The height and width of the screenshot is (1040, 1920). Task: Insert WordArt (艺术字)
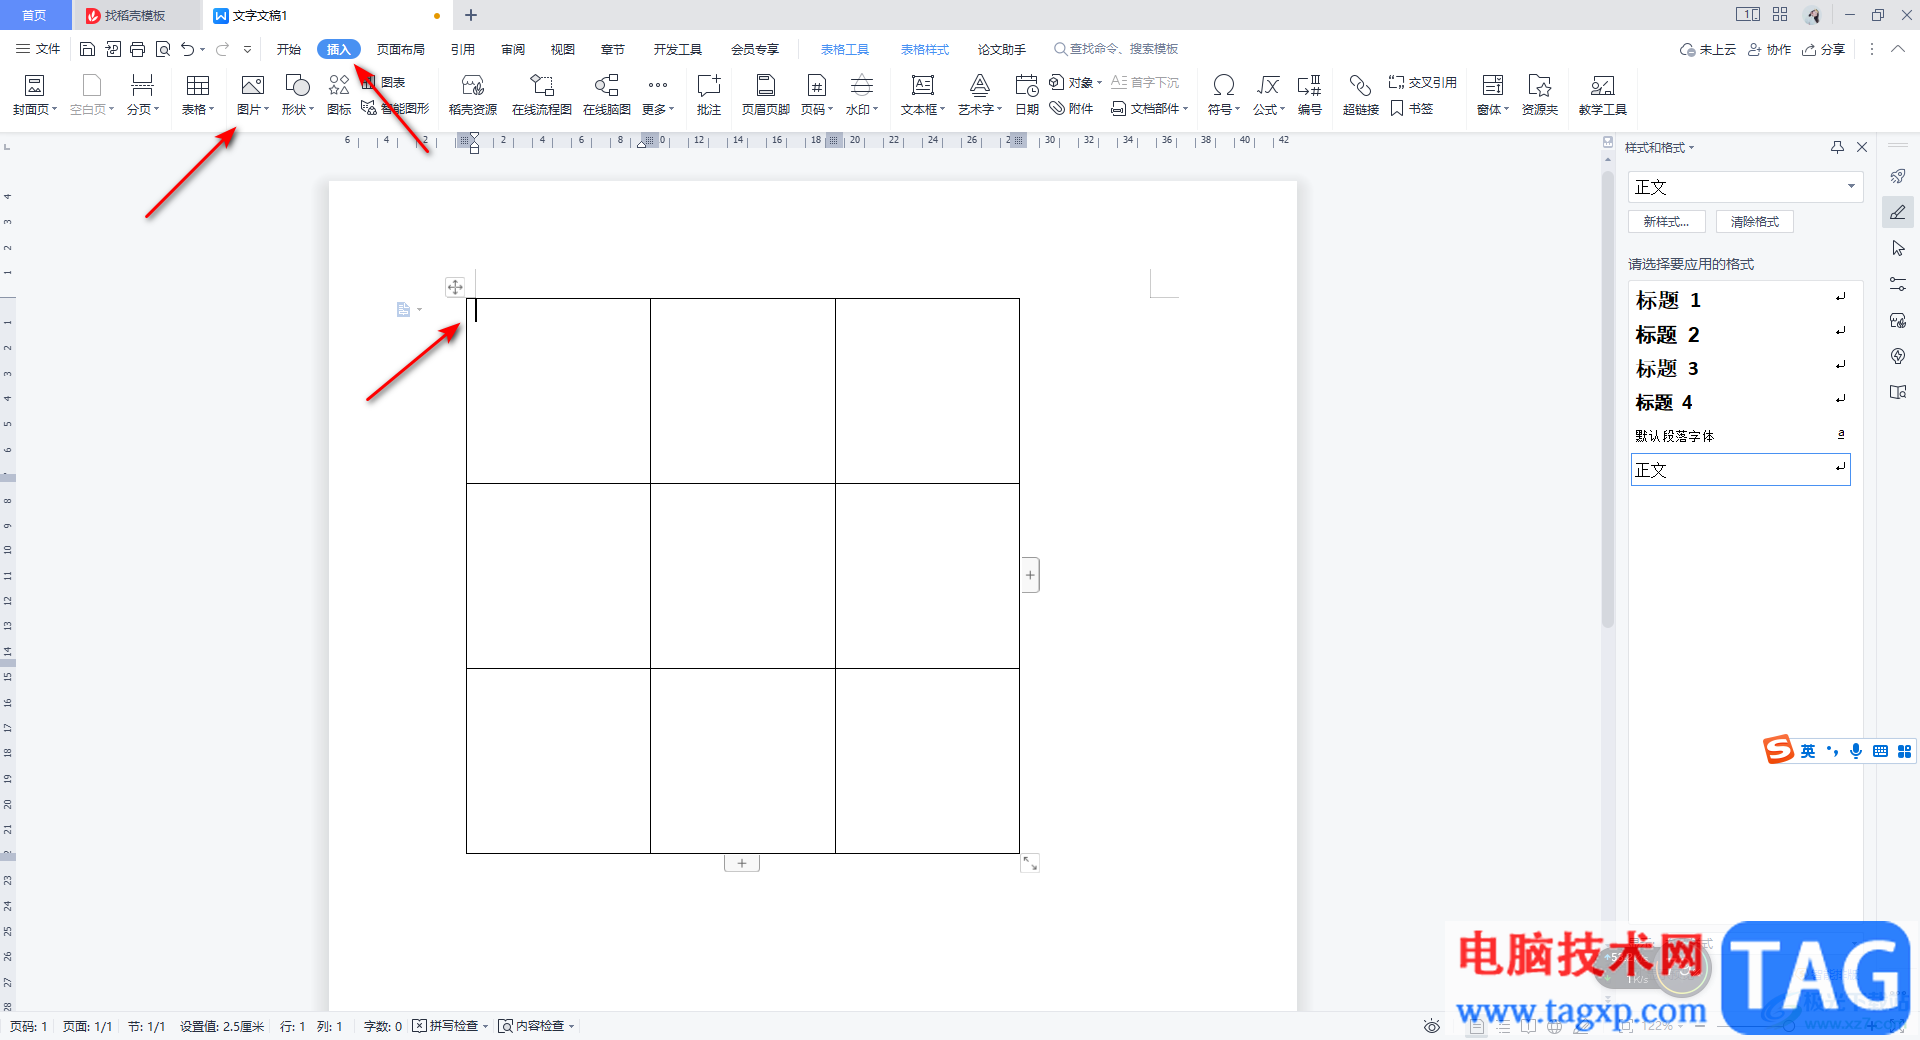click(x=980, y=95)
